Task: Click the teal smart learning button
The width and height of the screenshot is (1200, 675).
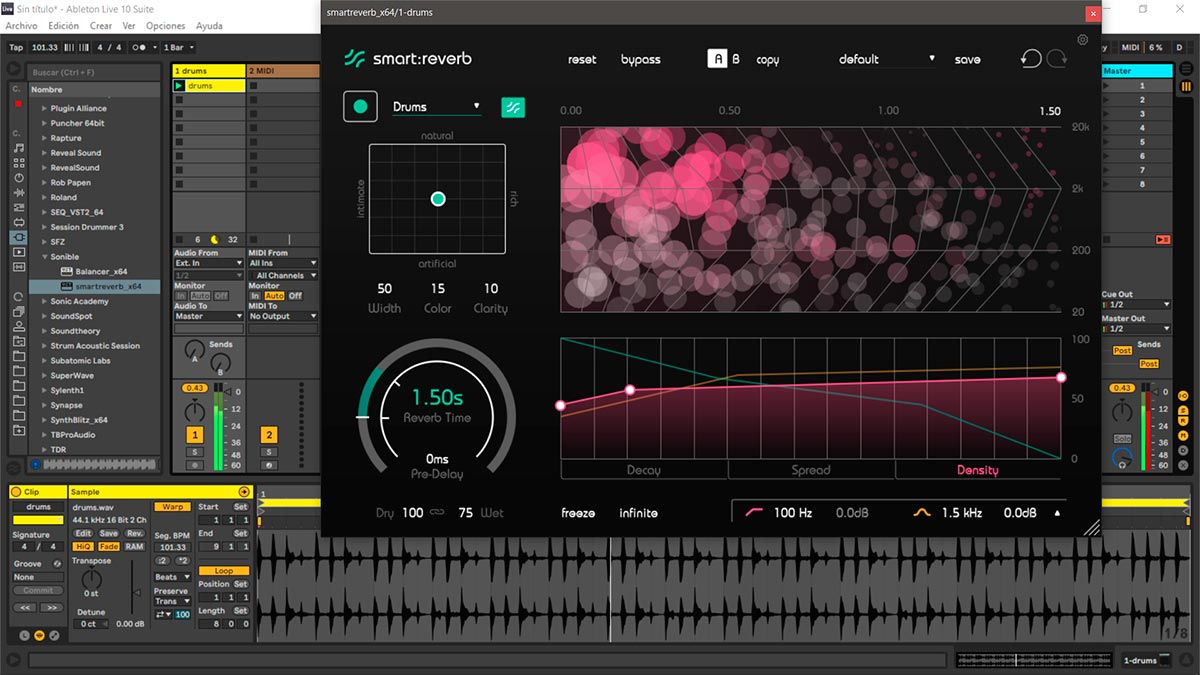Action: point(513,107)
